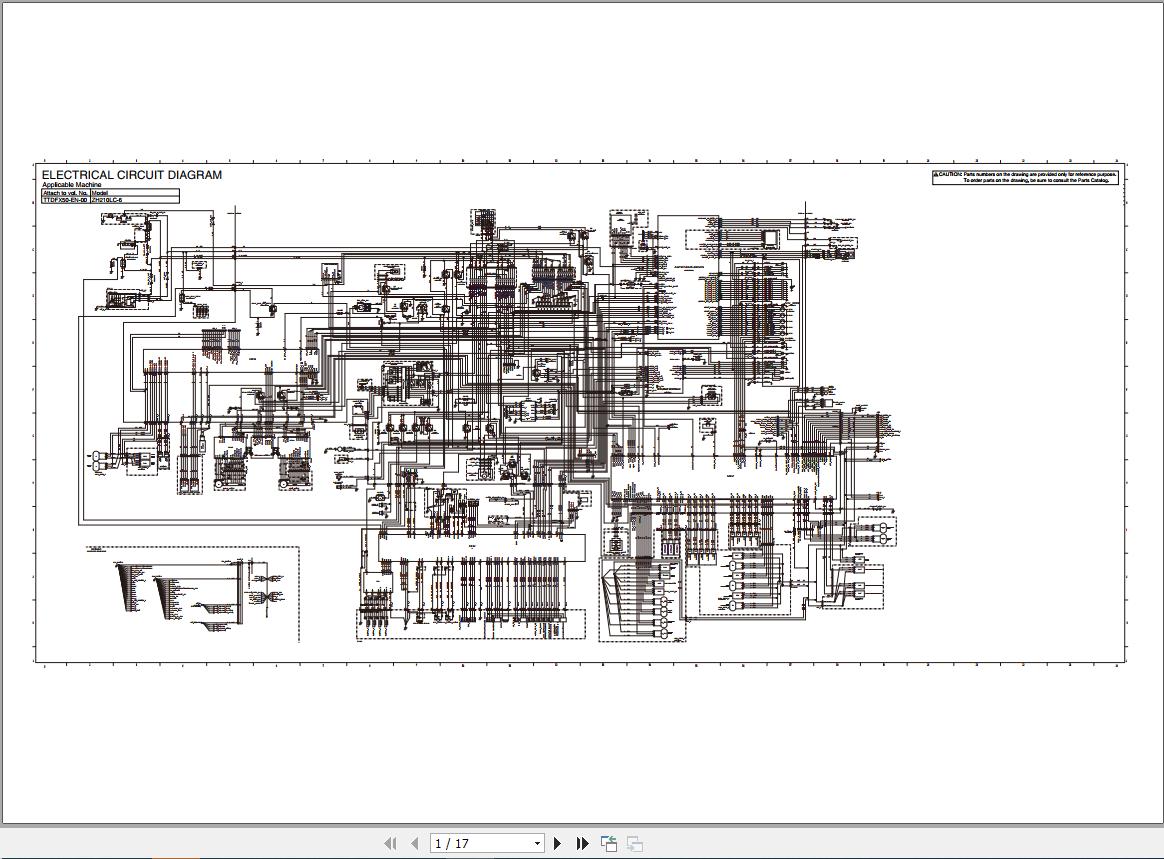
Task: Open the page number dropdown arrow
Action: tap(537, 844)
